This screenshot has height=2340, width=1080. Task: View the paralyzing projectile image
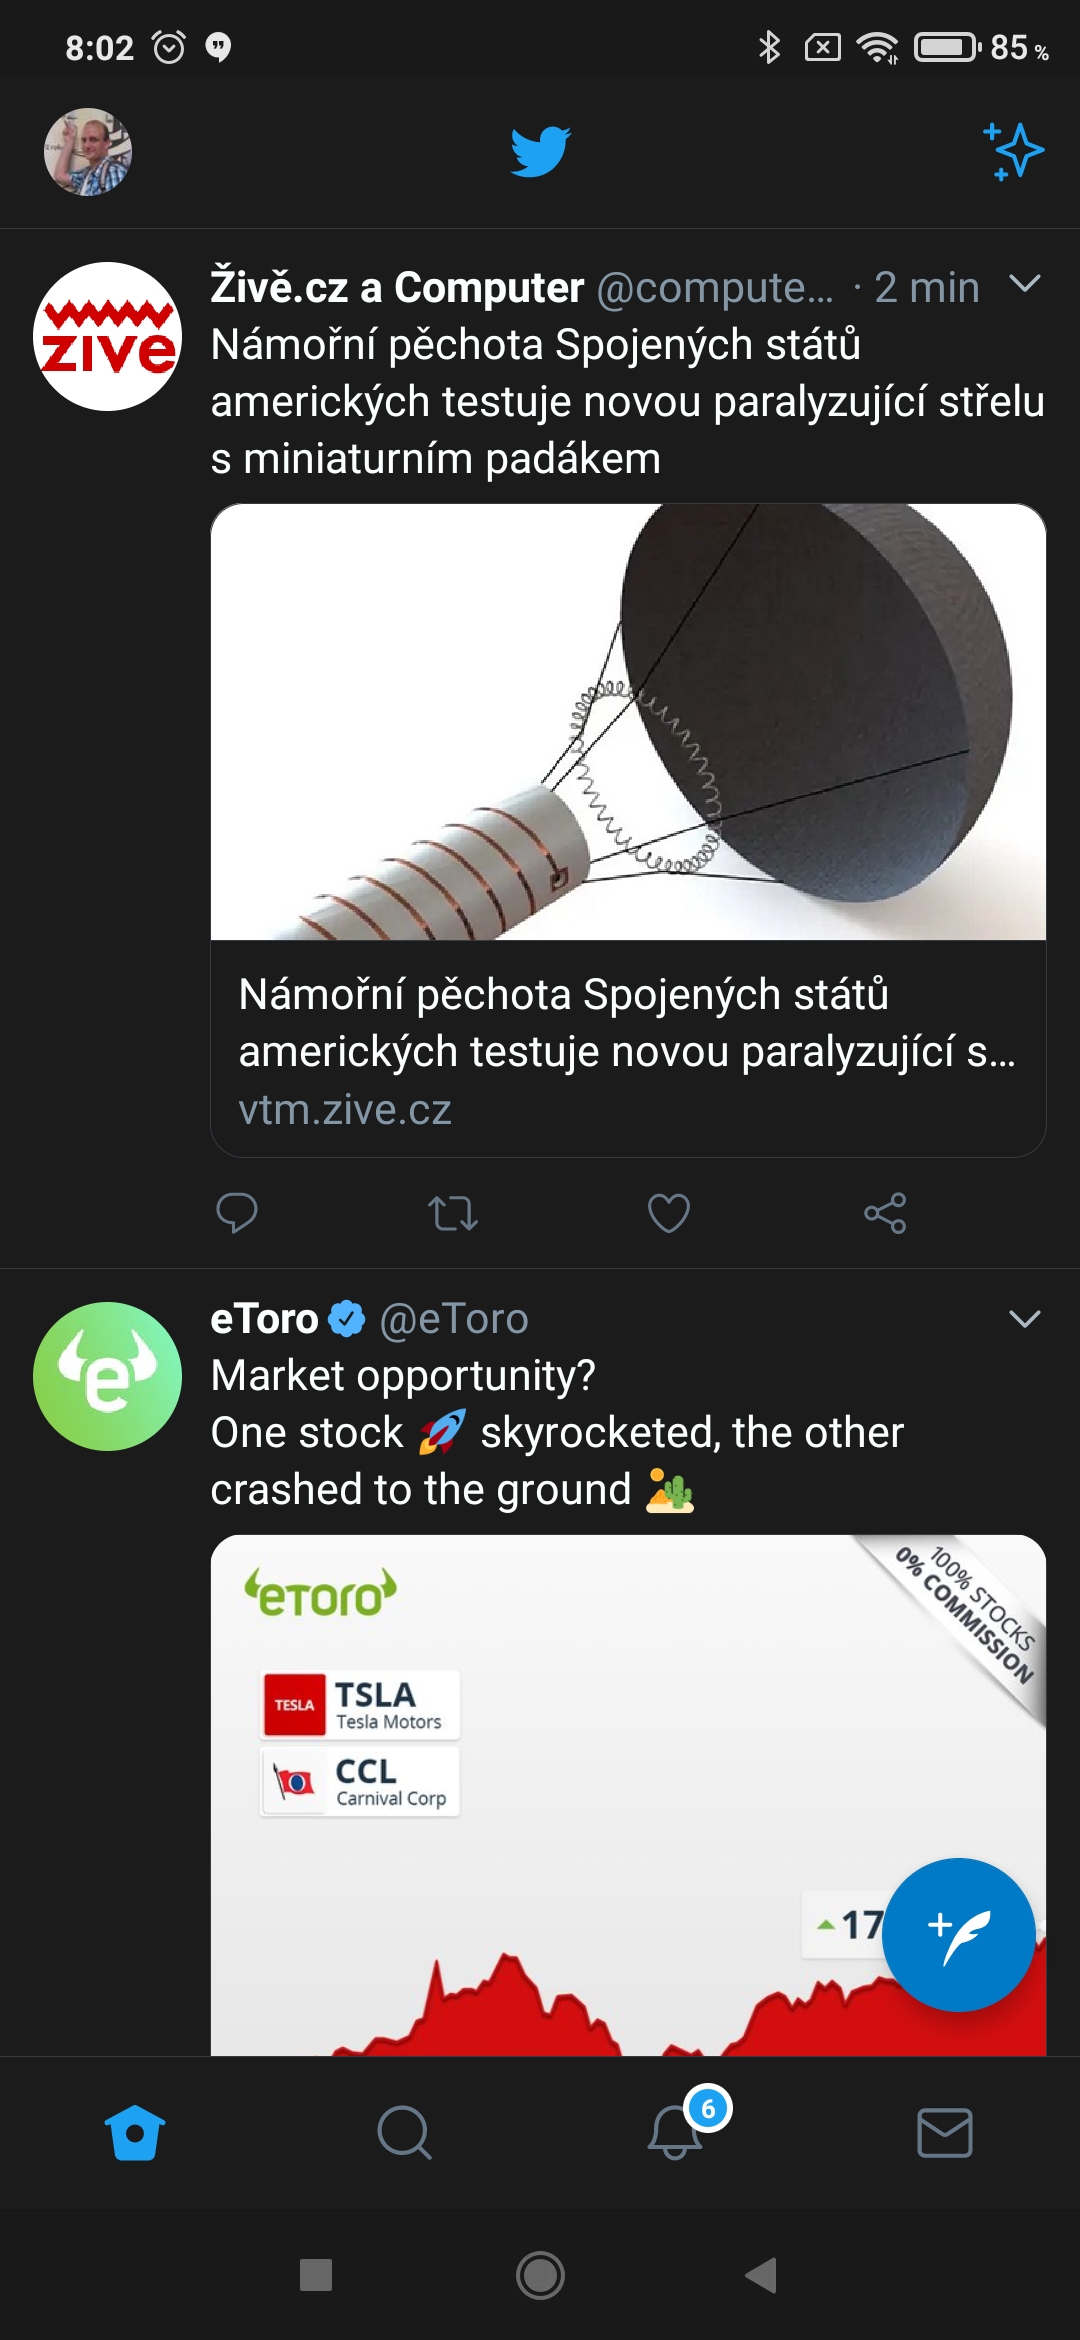point(628,722)
